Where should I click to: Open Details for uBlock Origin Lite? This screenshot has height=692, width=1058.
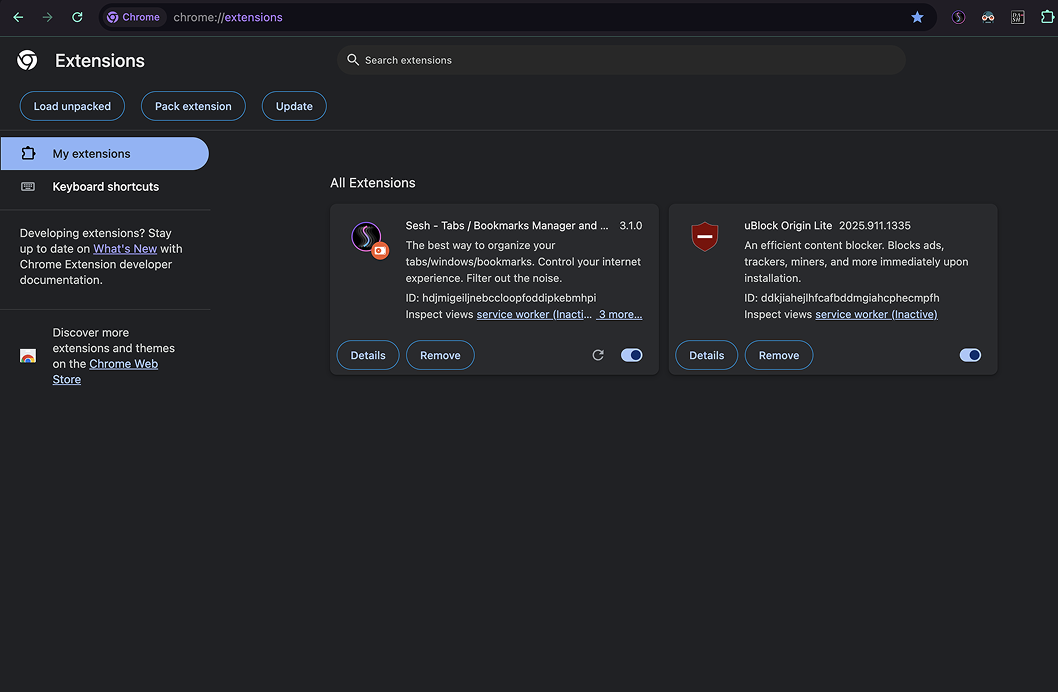[x=706, y=355]
